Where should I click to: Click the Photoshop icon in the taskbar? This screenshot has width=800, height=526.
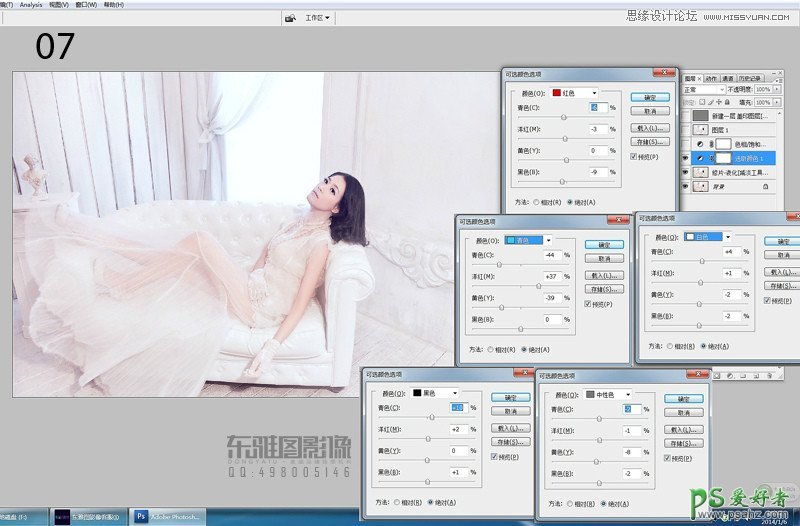pyautogui.click(x=141, y=517)
